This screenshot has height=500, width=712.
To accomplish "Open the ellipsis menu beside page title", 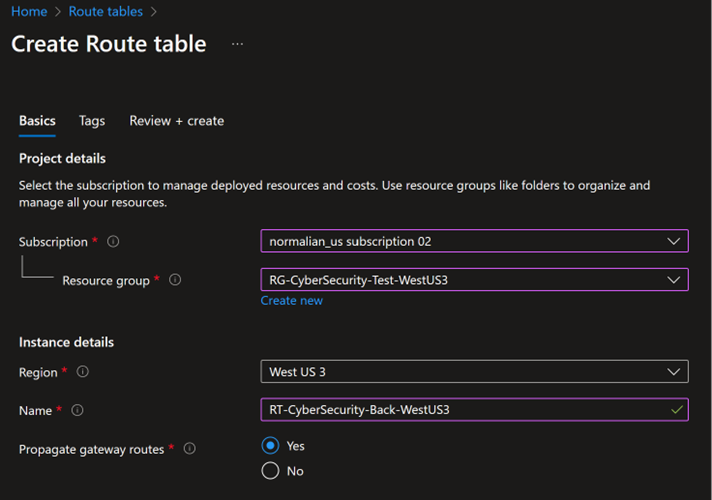I will 237,44.
